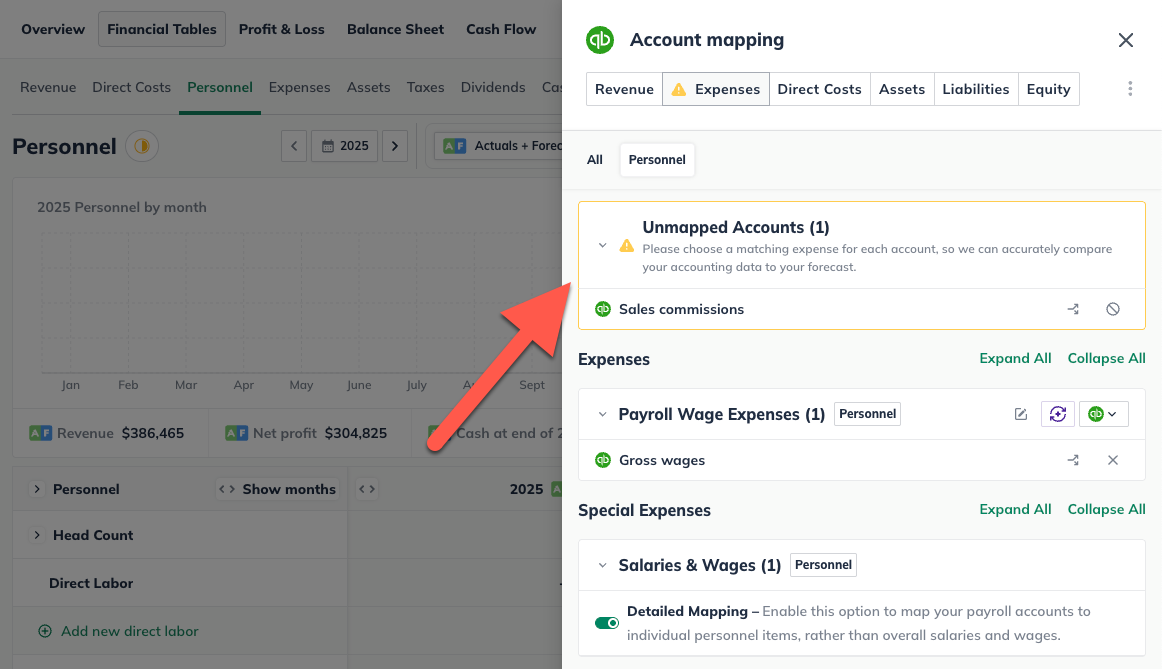Screen dimensions: 1162x669
Task: Click the half-circle status icon beside Personnel heading
Action: click(x=142, y=146)
